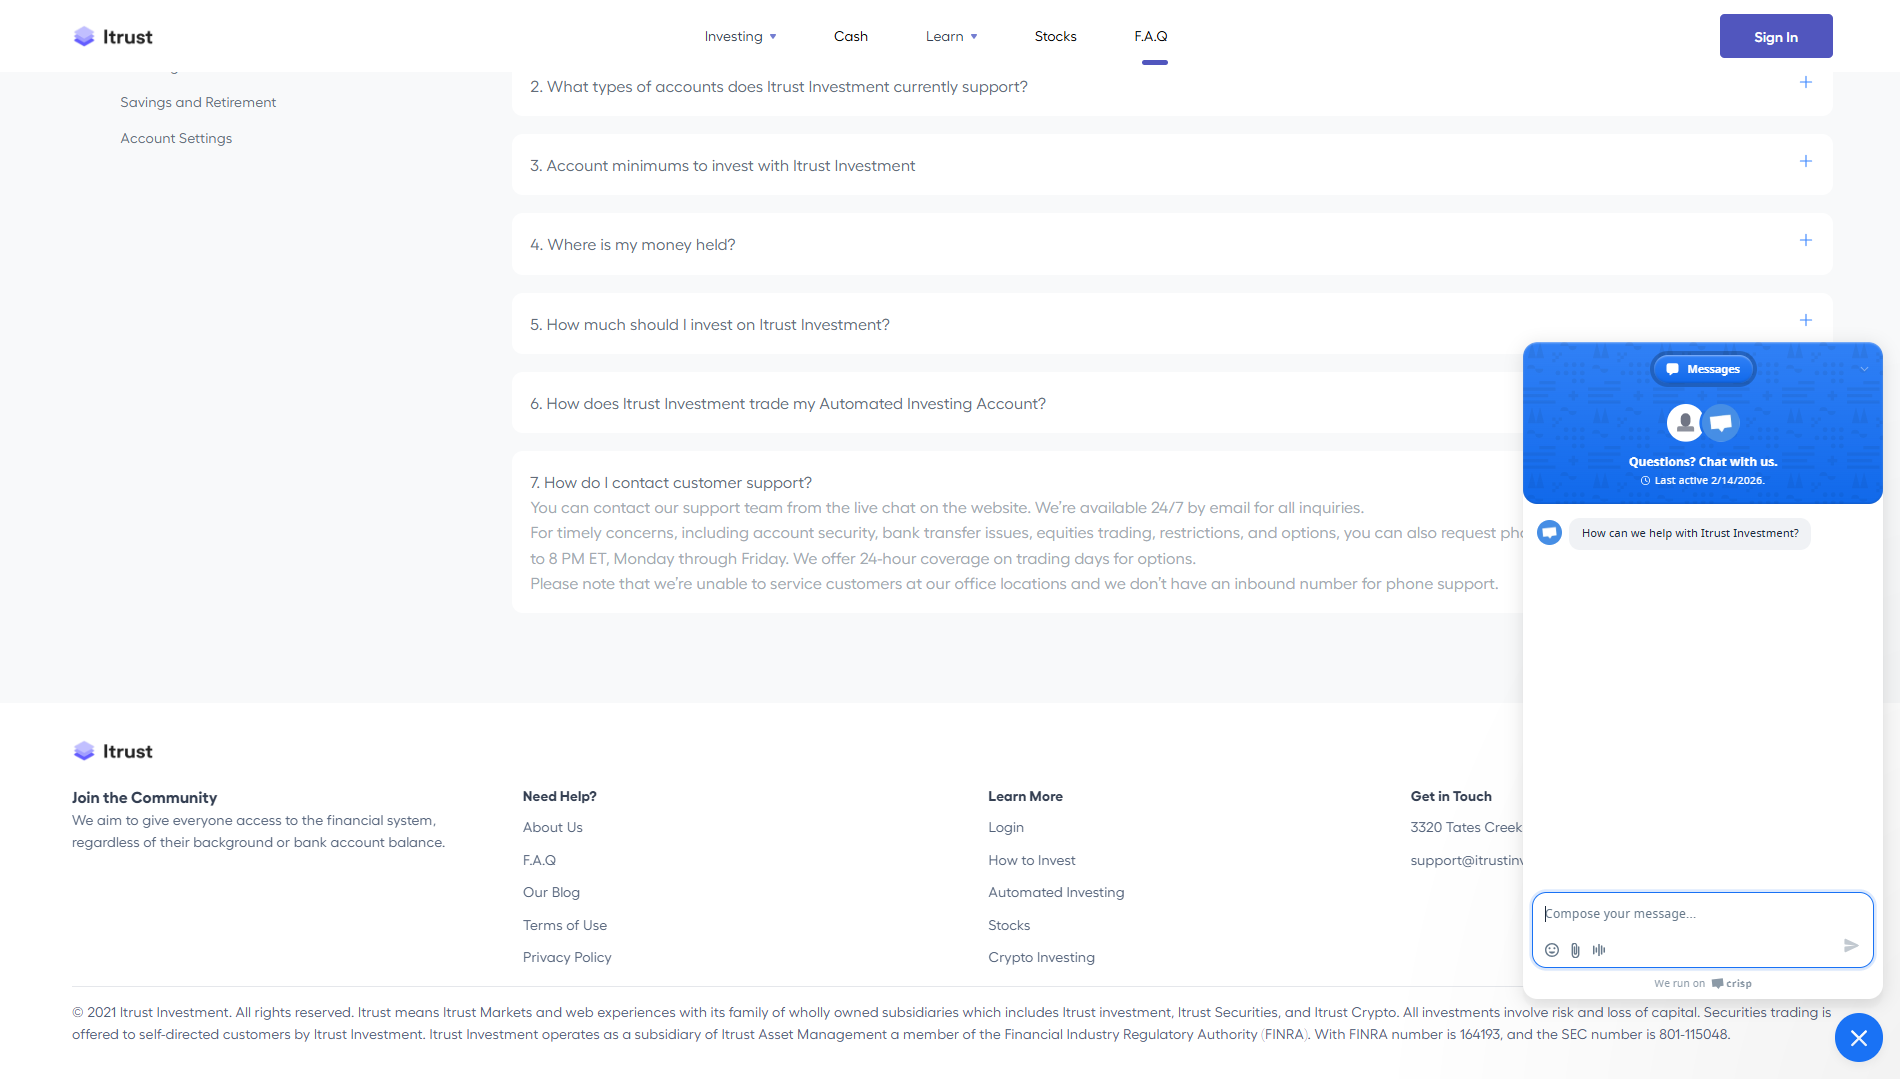Focus the Compose your message field
Viewport: 1900px width, 1079px height.
click(1702, 914)
